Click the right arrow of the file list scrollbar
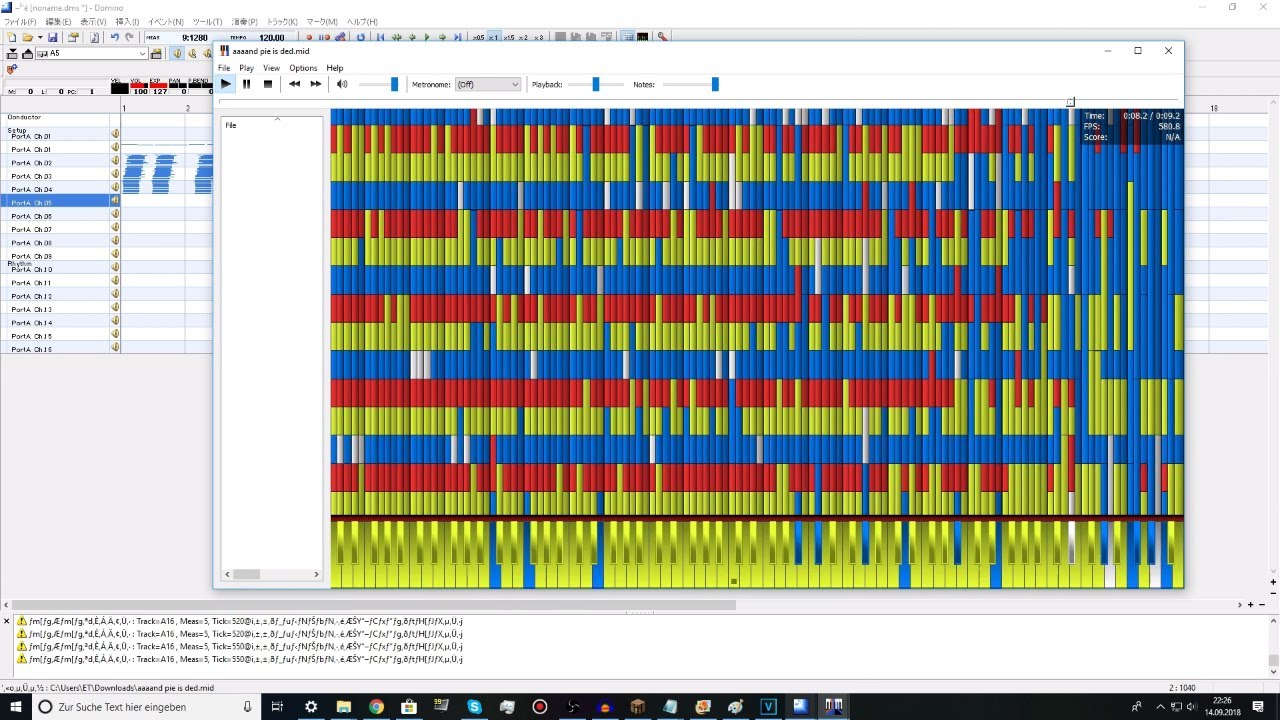This screenshot has width=1280, height=720. tap(316, 574)
